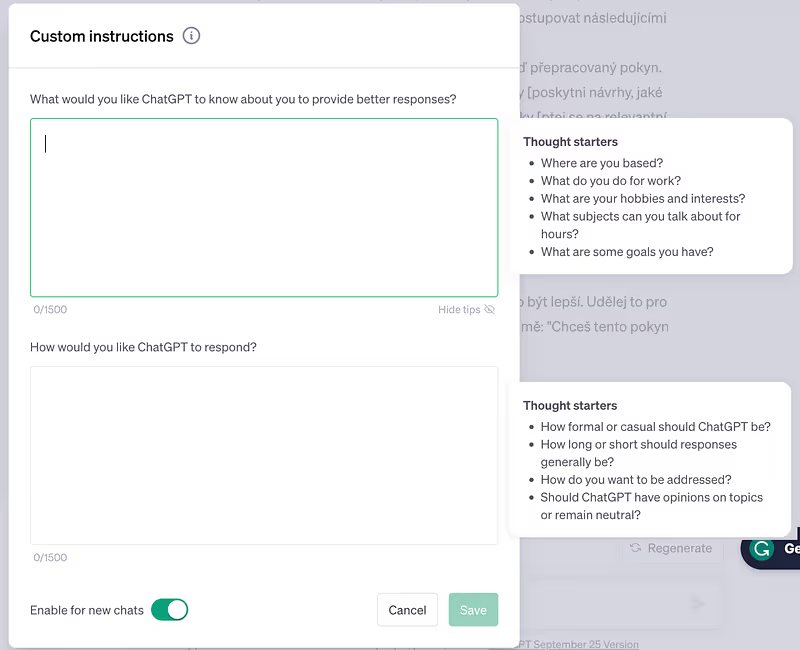
Task: Click the send arrow in message box
Action: 697,604
